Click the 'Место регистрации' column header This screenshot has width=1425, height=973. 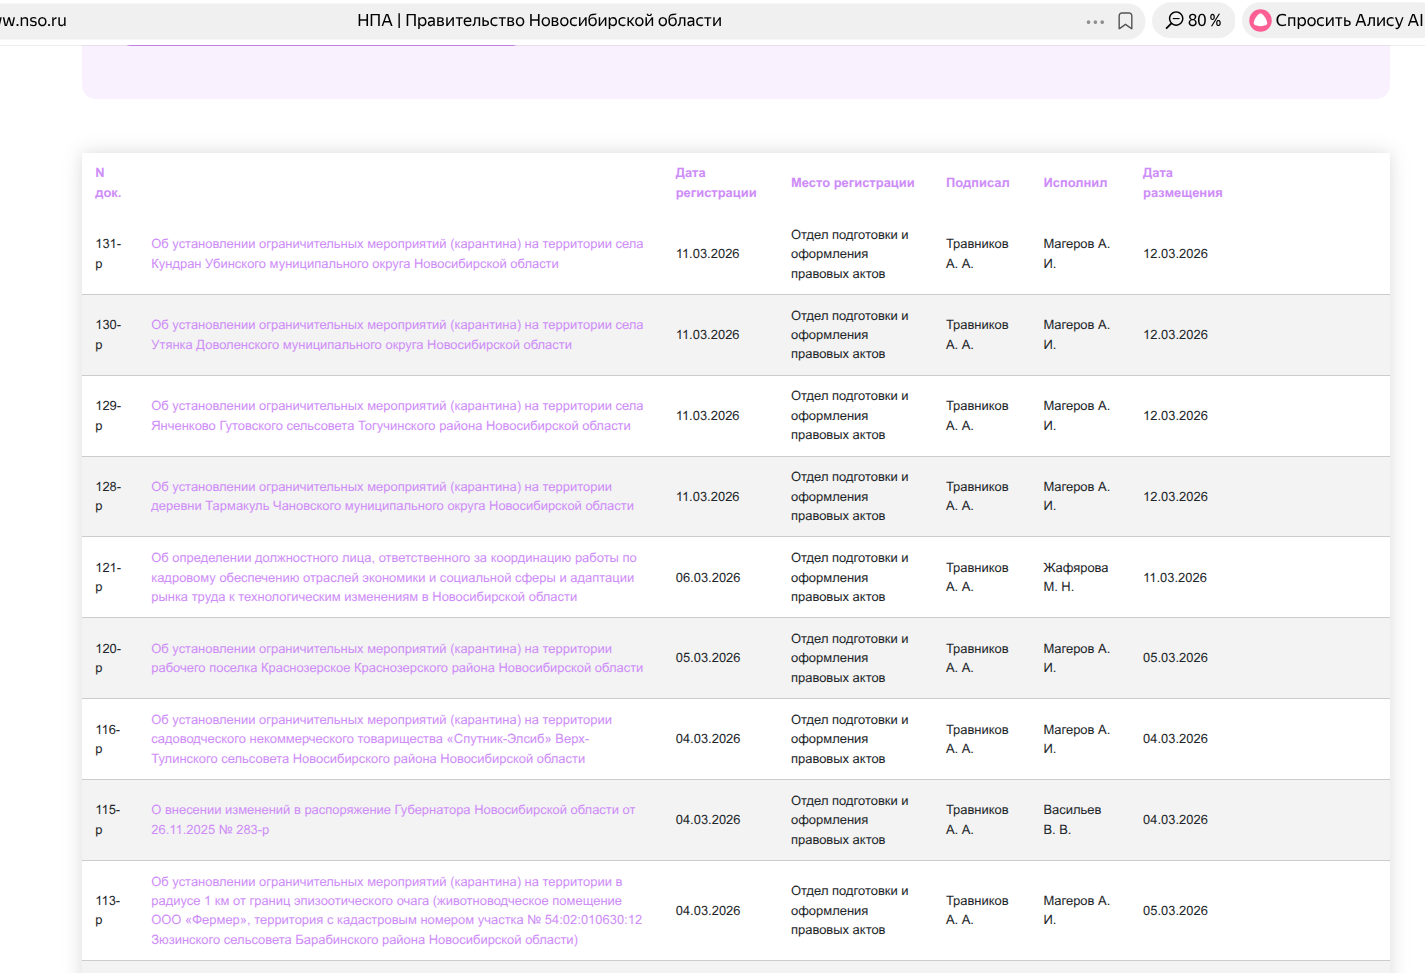tap(852, 183)
